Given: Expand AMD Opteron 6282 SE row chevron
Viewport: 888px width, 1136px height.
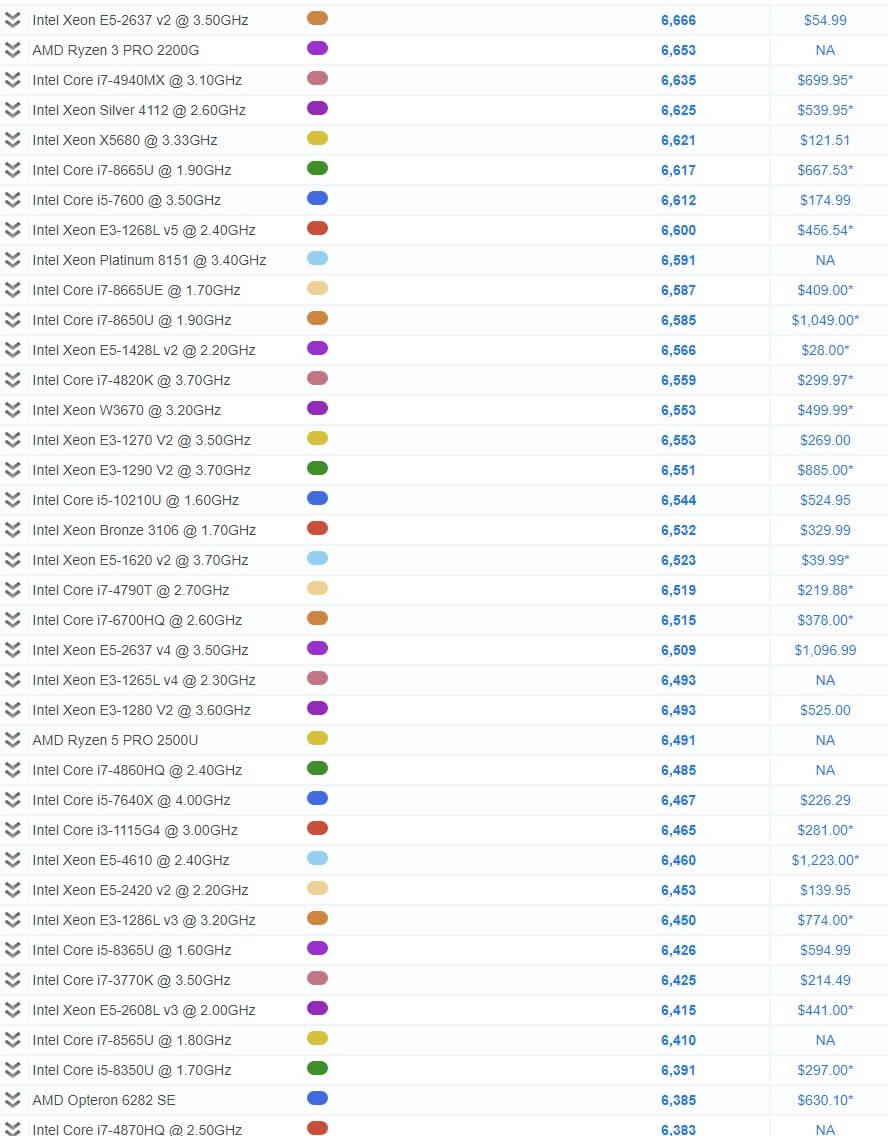Looking at the screenshot, I should tap(12, 1100).
